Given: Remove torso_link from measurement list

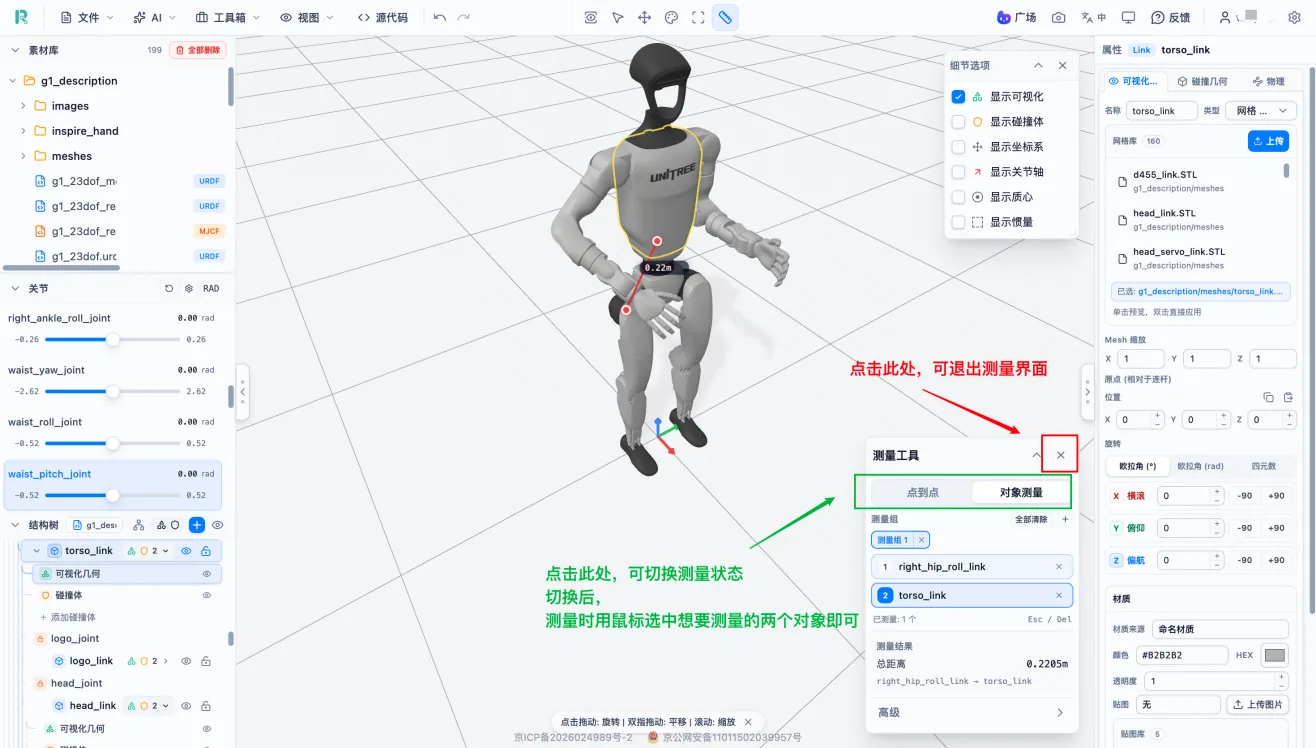Looking at the screenshot, I should (1059, 595).
